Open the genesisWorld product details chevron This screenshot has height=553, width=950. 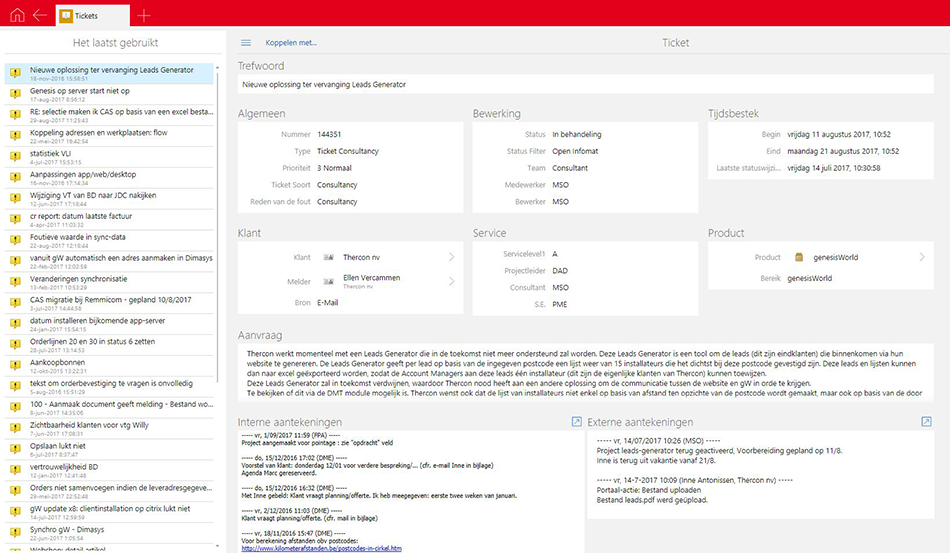[922, 257]
